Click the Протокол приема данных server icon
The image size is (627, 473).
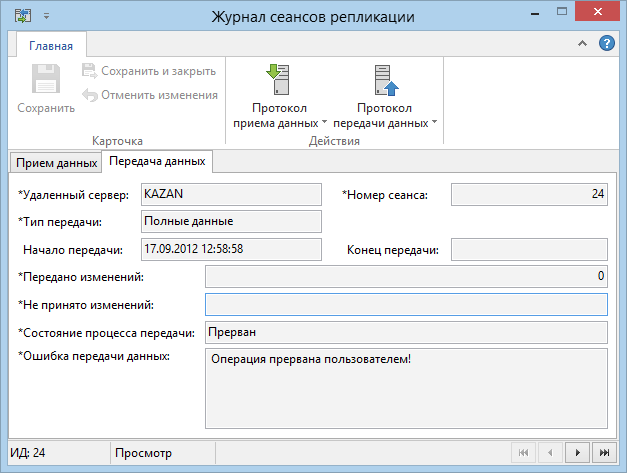coord(278,79)
